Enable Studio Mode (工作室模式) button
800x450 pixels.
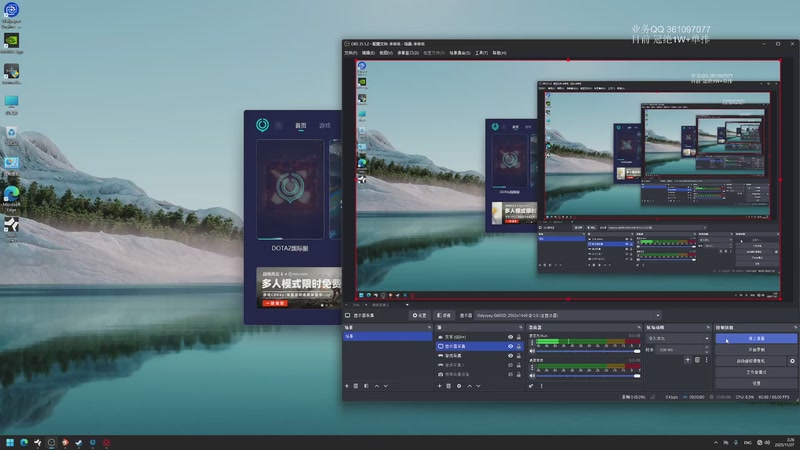756,372
